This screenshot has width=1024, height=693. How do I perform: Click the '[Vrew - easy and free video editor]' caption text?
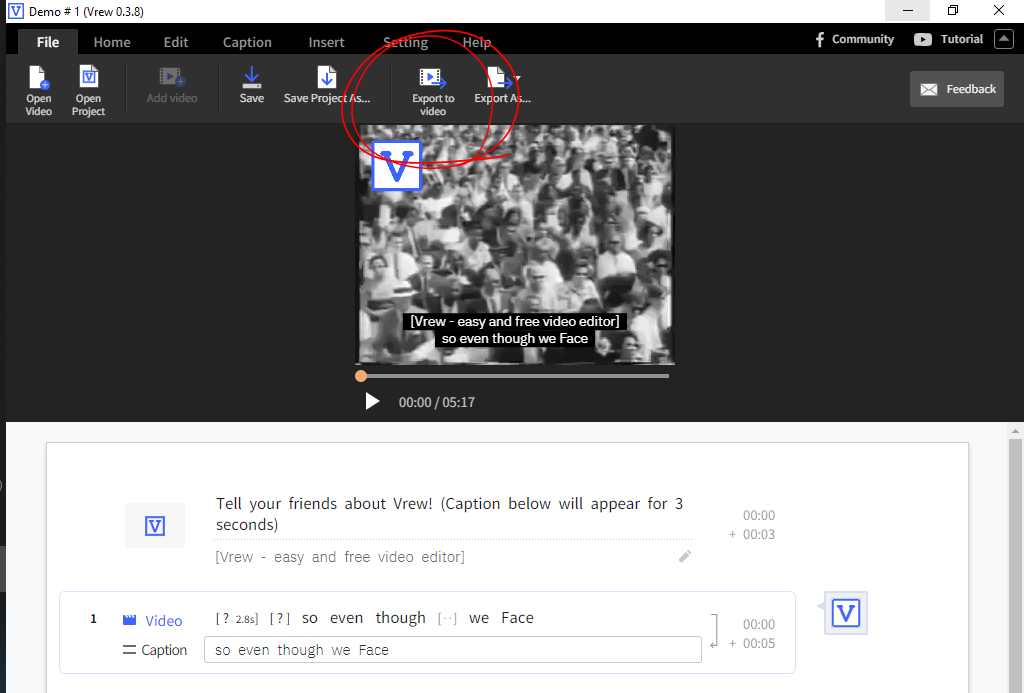(x=340, y=557)
